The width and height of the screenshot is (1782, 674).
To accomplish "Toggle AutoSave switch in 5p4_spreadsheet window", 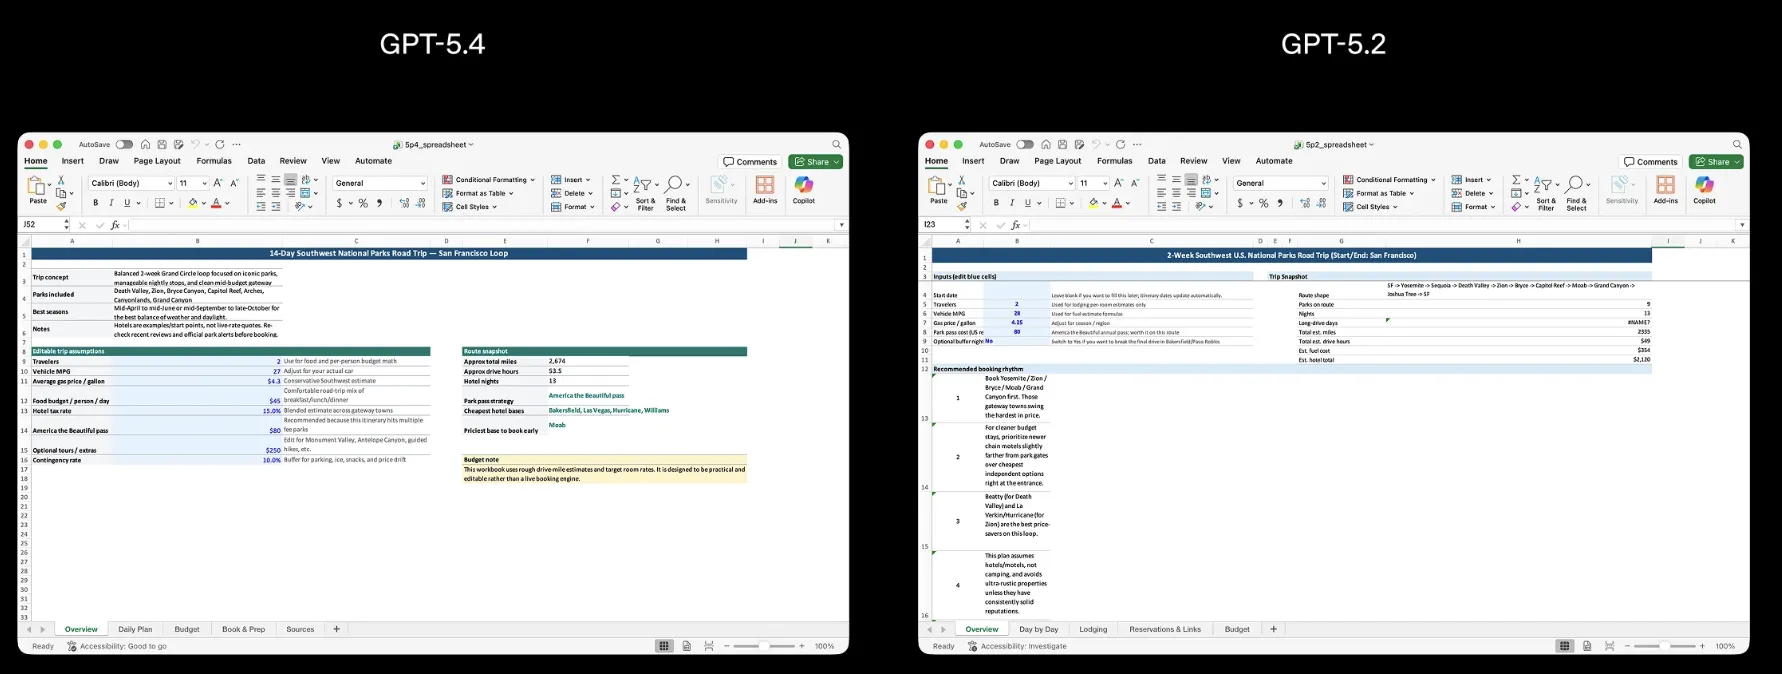I will pos(124,145).
